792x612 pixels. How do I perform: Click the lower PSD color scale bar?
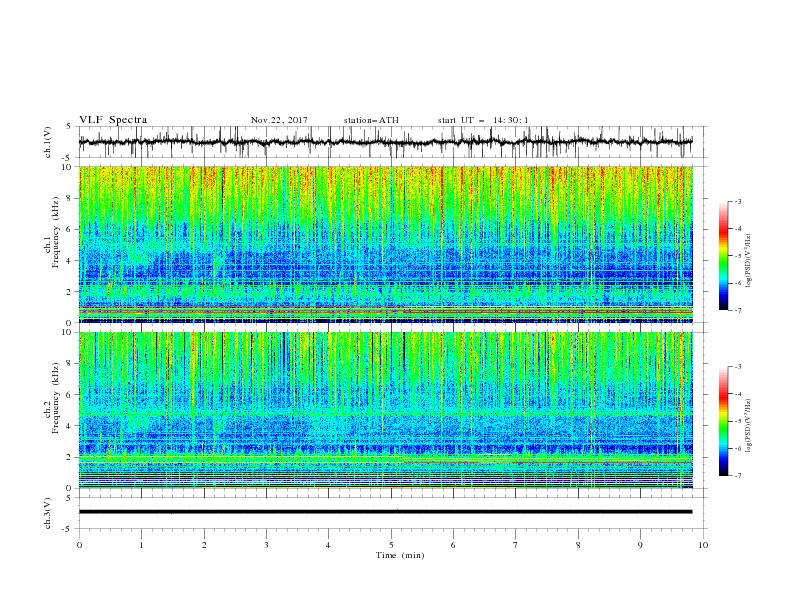[x=723, y=421]
